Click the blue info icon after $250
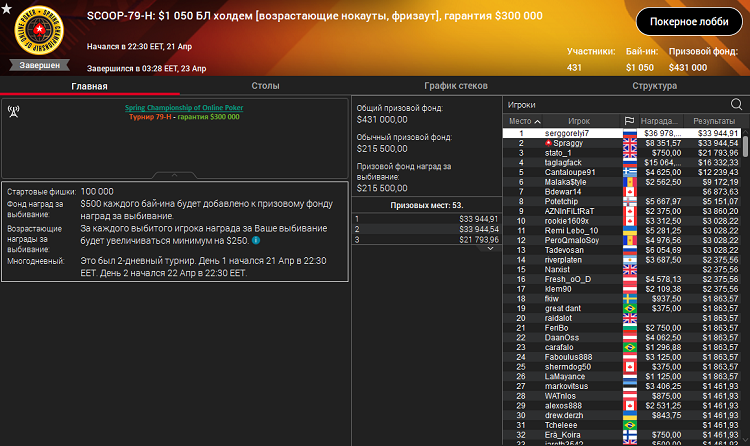750x446 pixels. [x=256, y=240]
